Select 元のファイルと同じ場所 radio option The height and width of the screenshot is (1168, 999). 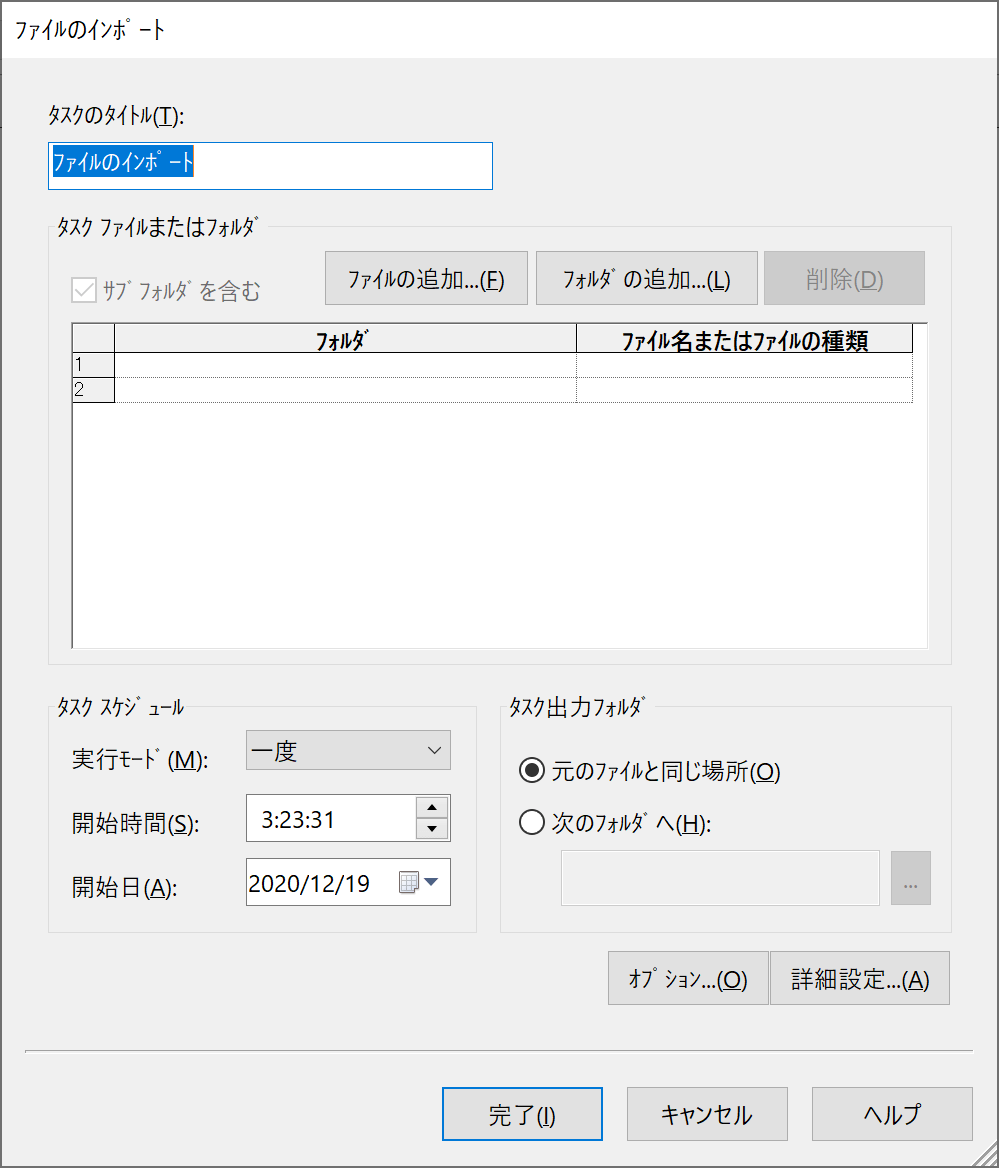click(532, 771)
